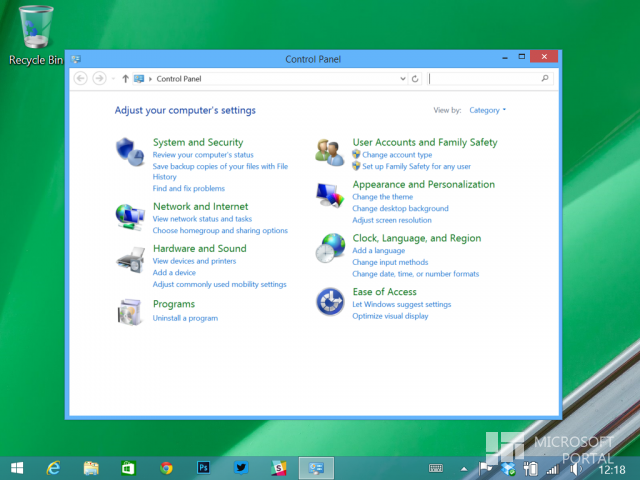
Task: Click the 12:18 taskbar clock
Action: point(611,470)
